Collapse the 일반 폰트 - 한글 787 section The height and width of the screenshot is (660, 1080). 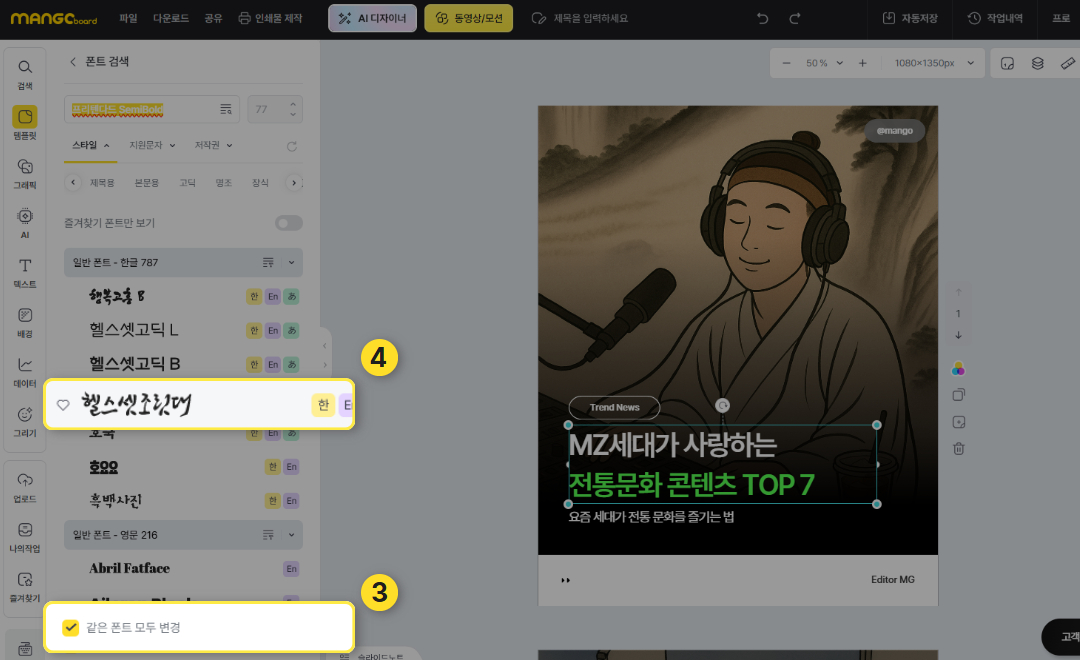(292, 263)
